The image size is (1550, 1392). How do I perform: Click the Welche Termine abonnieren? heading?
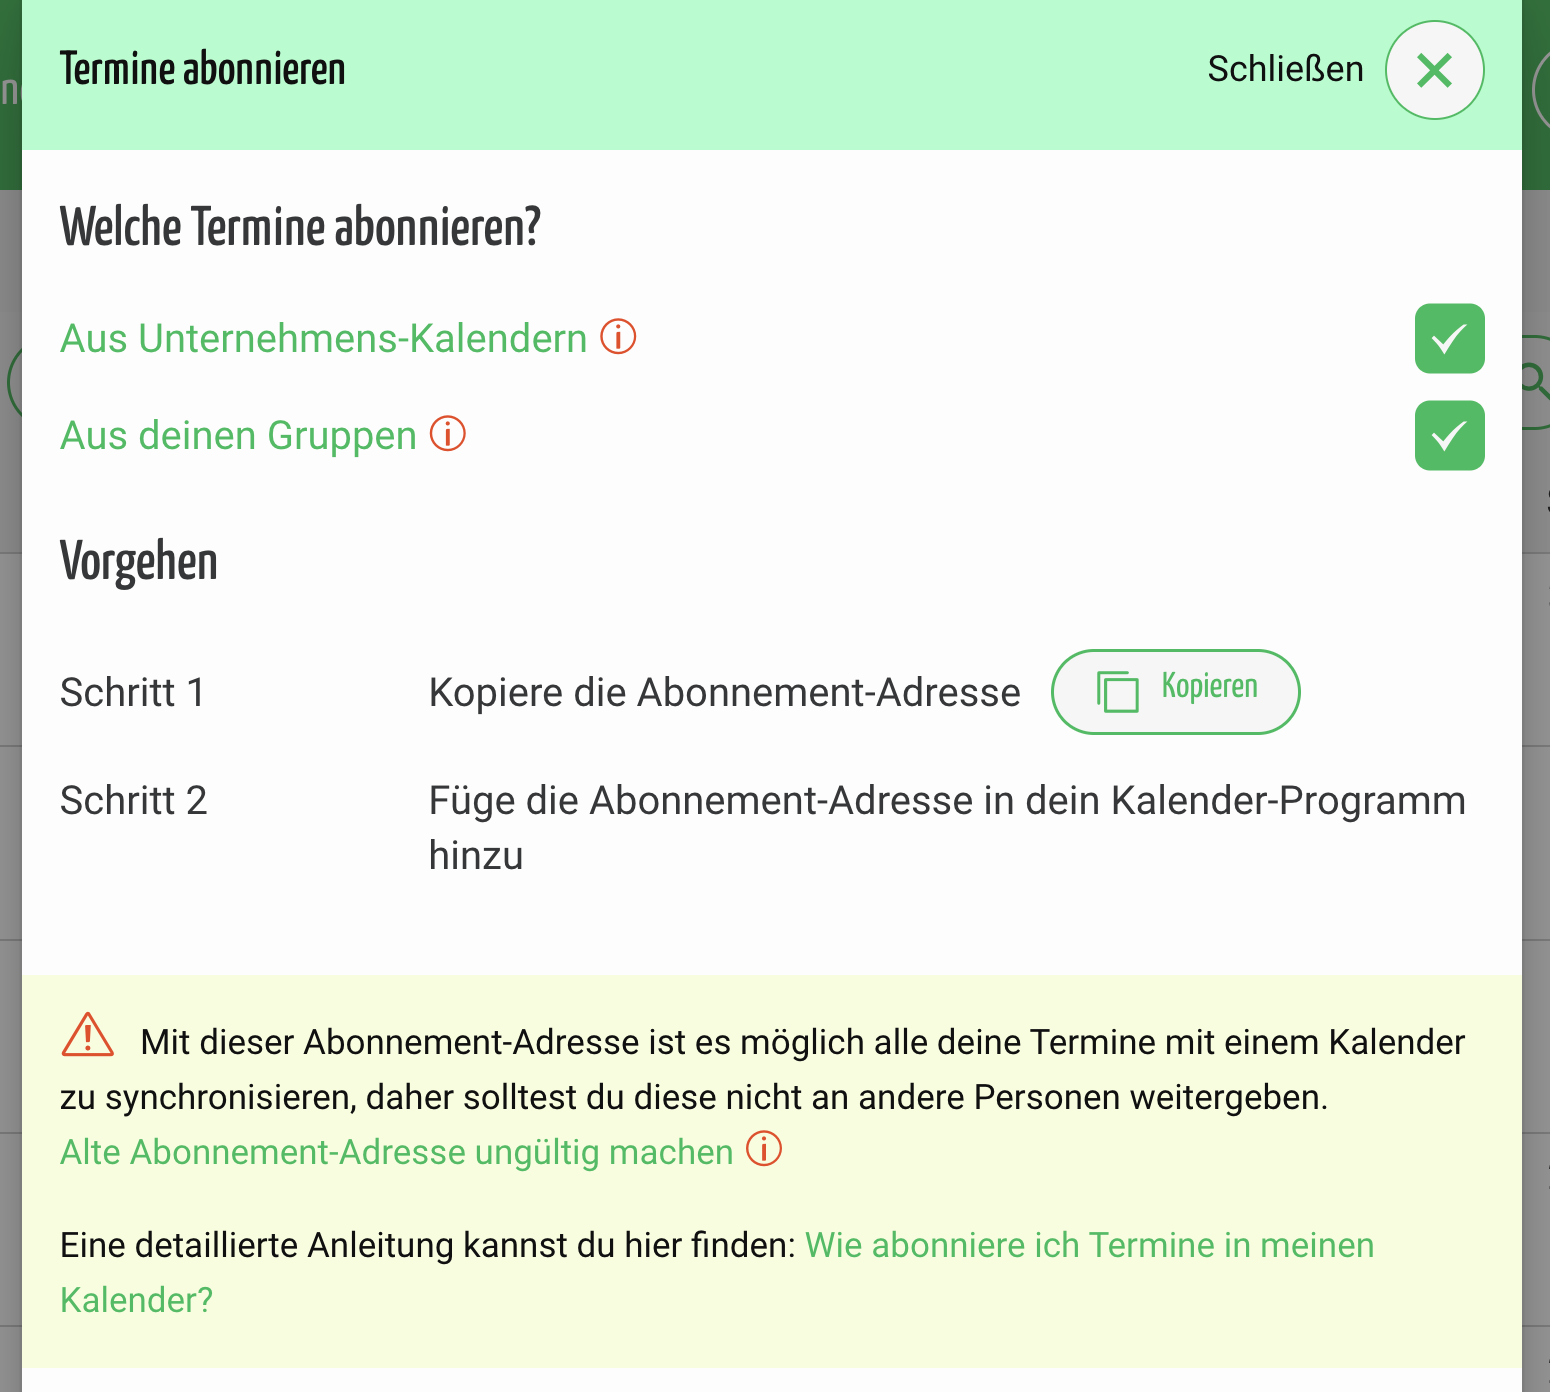tap(300, 227)
